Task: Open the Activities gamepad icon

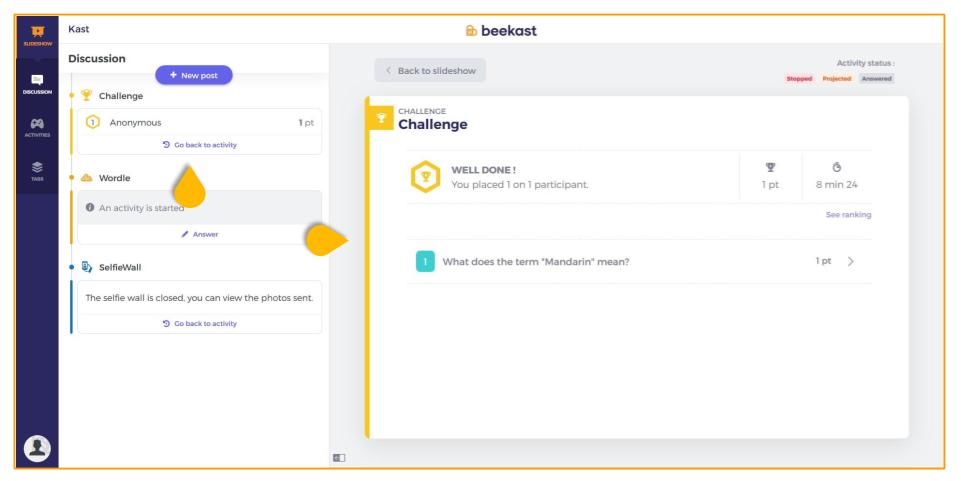Action: [x=37, y=127]
